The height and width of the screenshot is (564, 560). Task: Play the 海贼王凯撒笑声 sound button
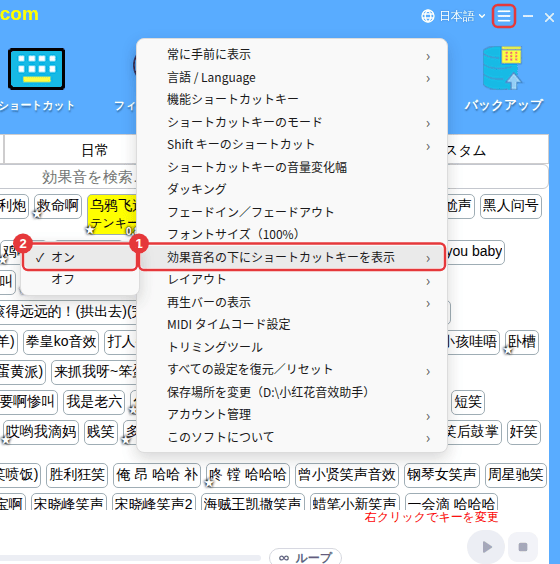click(253, 503)
